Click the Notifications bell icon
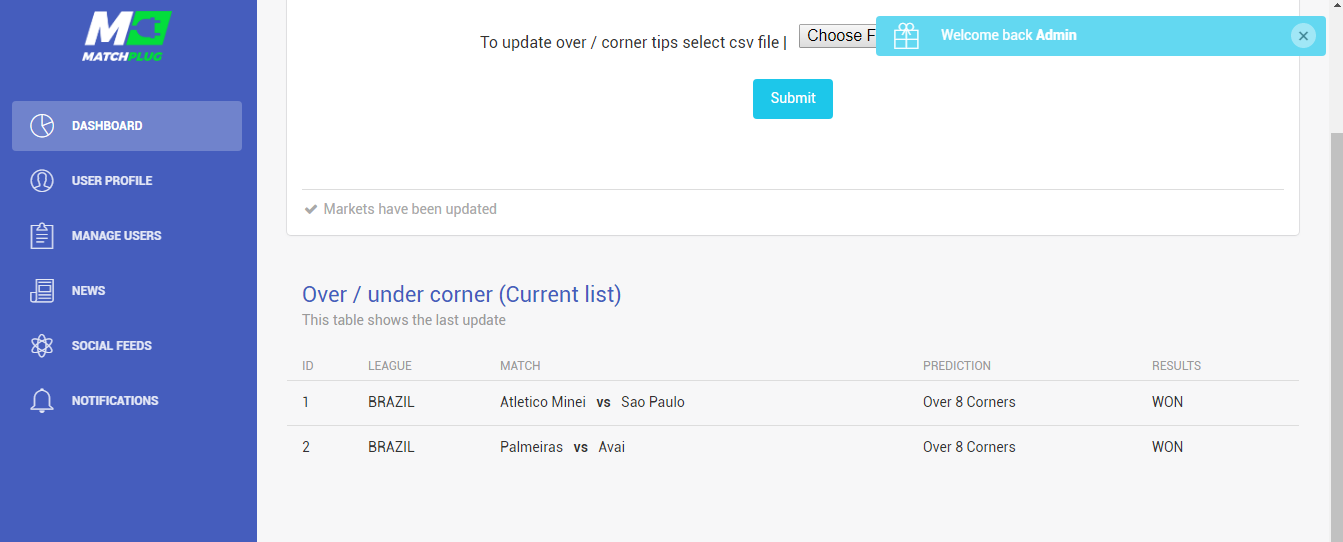 pos(42,401)
